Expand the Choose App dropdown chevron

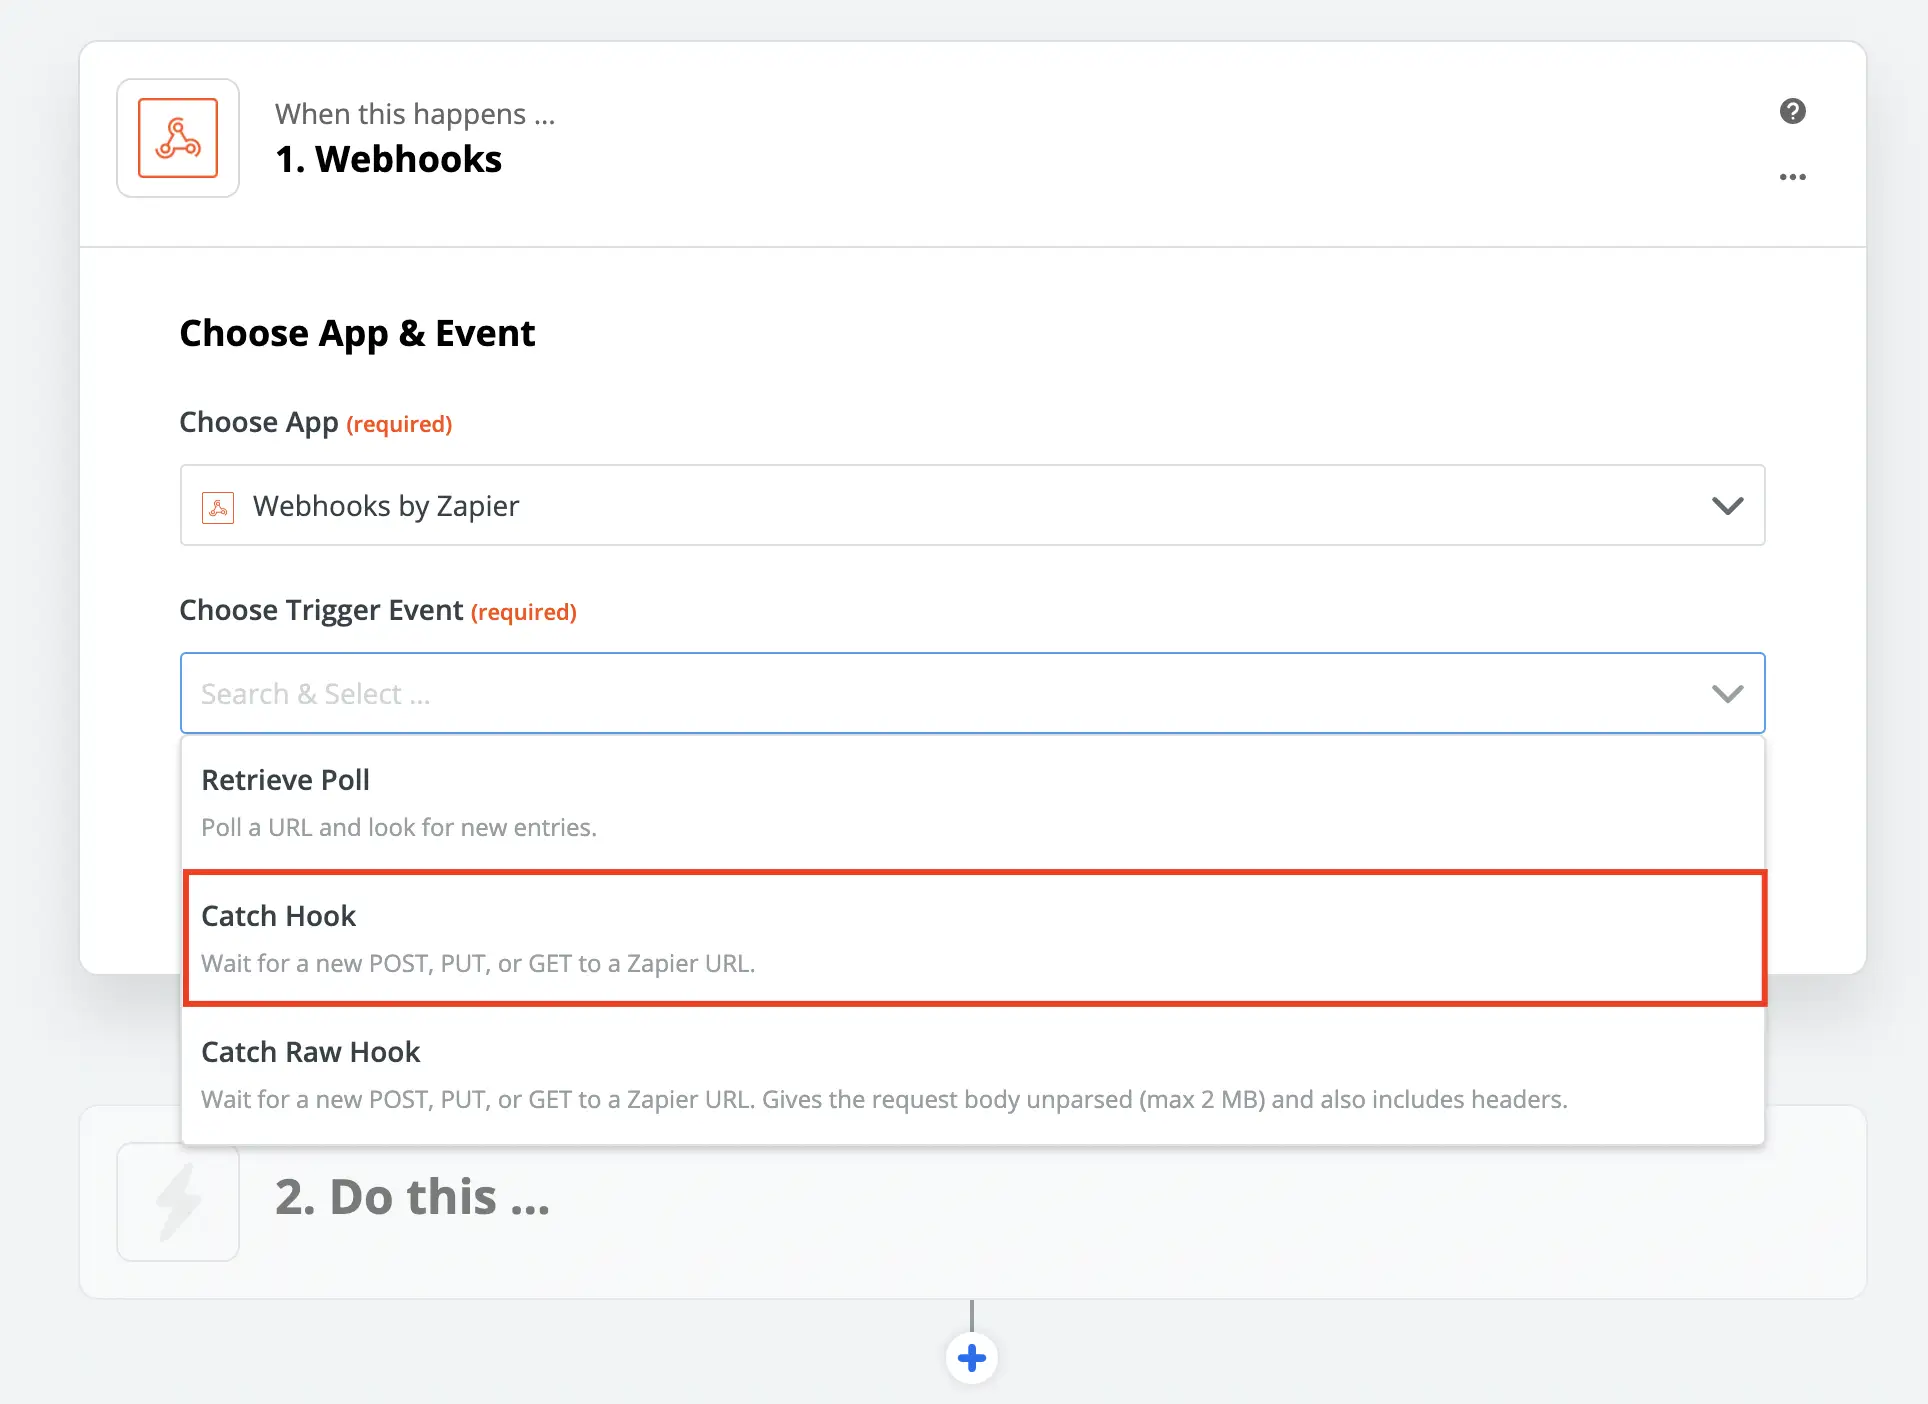(1727, 506)
